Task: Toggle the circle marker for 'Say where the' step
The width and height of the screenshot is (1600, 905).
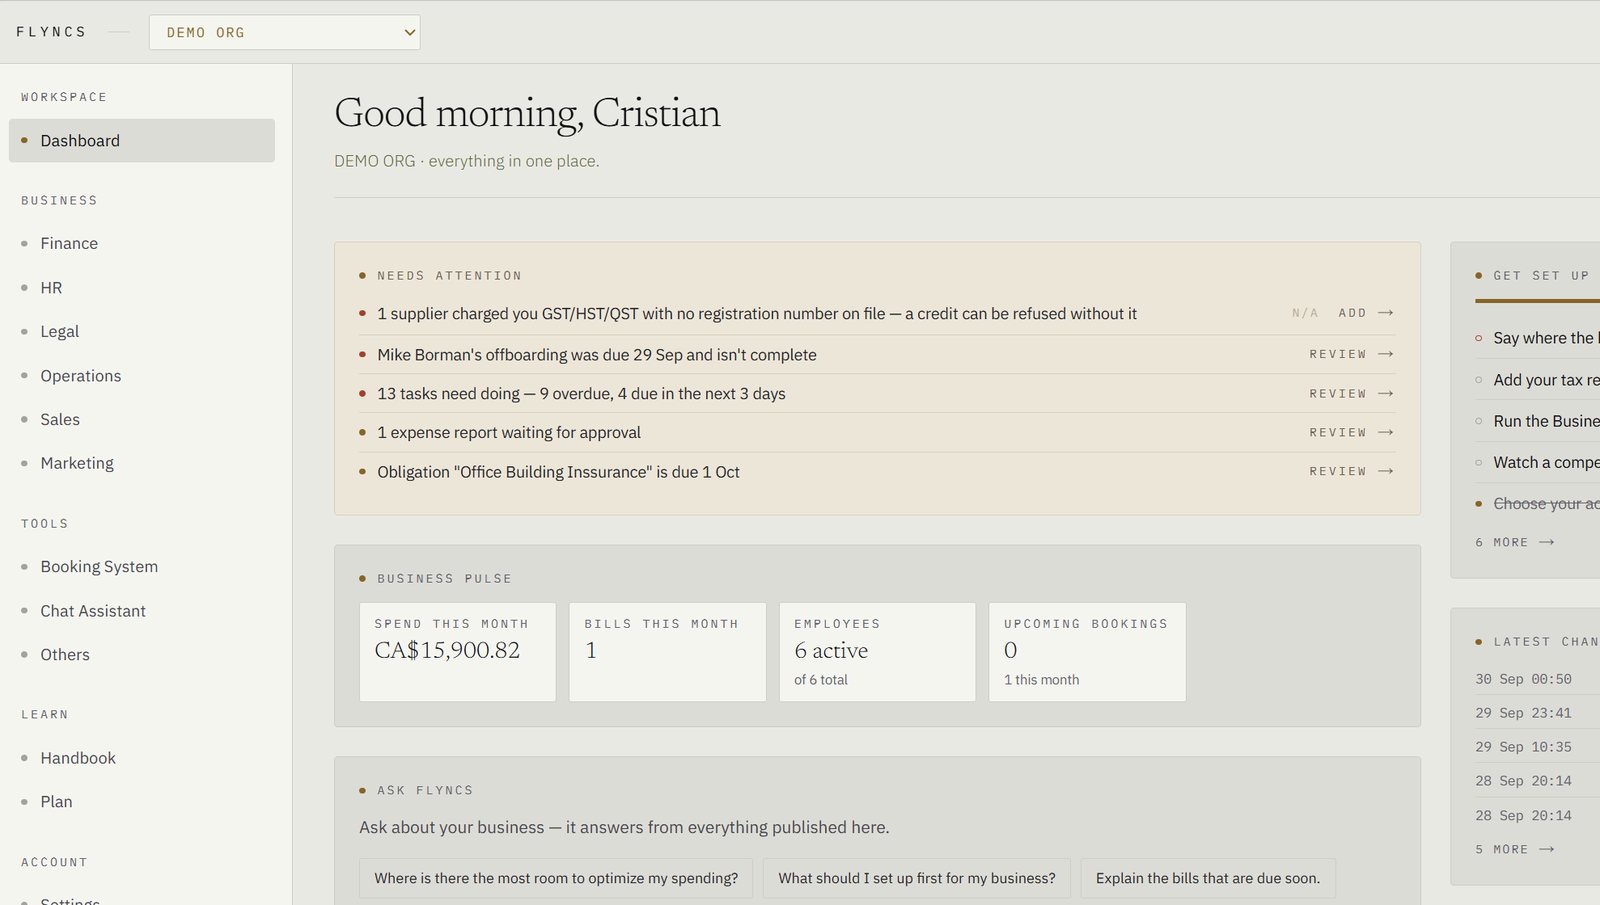Action: [1479, 338]
